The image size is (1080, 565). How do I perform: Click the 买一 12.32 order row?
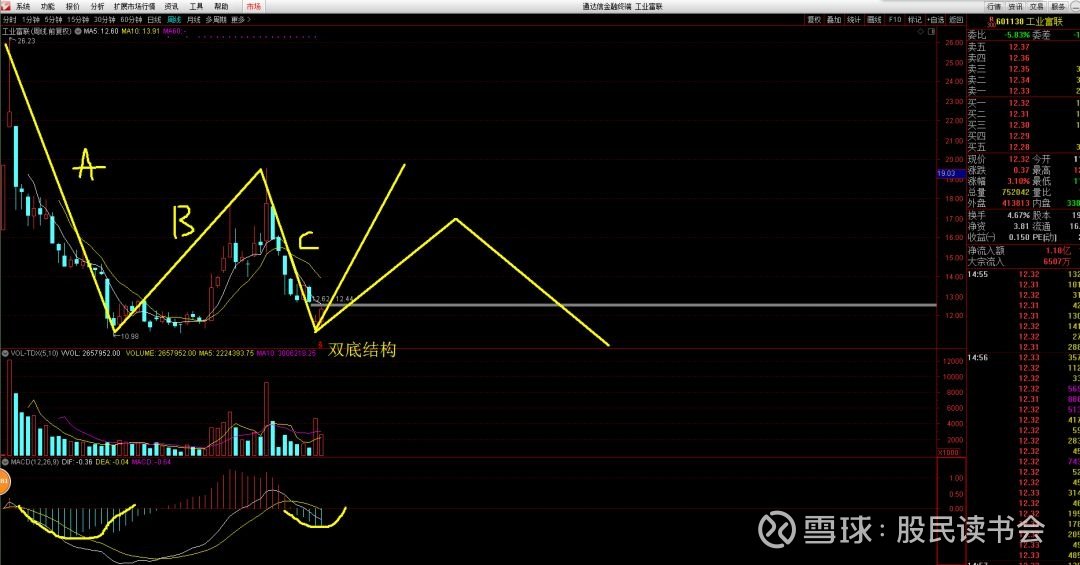[1023, 103]
